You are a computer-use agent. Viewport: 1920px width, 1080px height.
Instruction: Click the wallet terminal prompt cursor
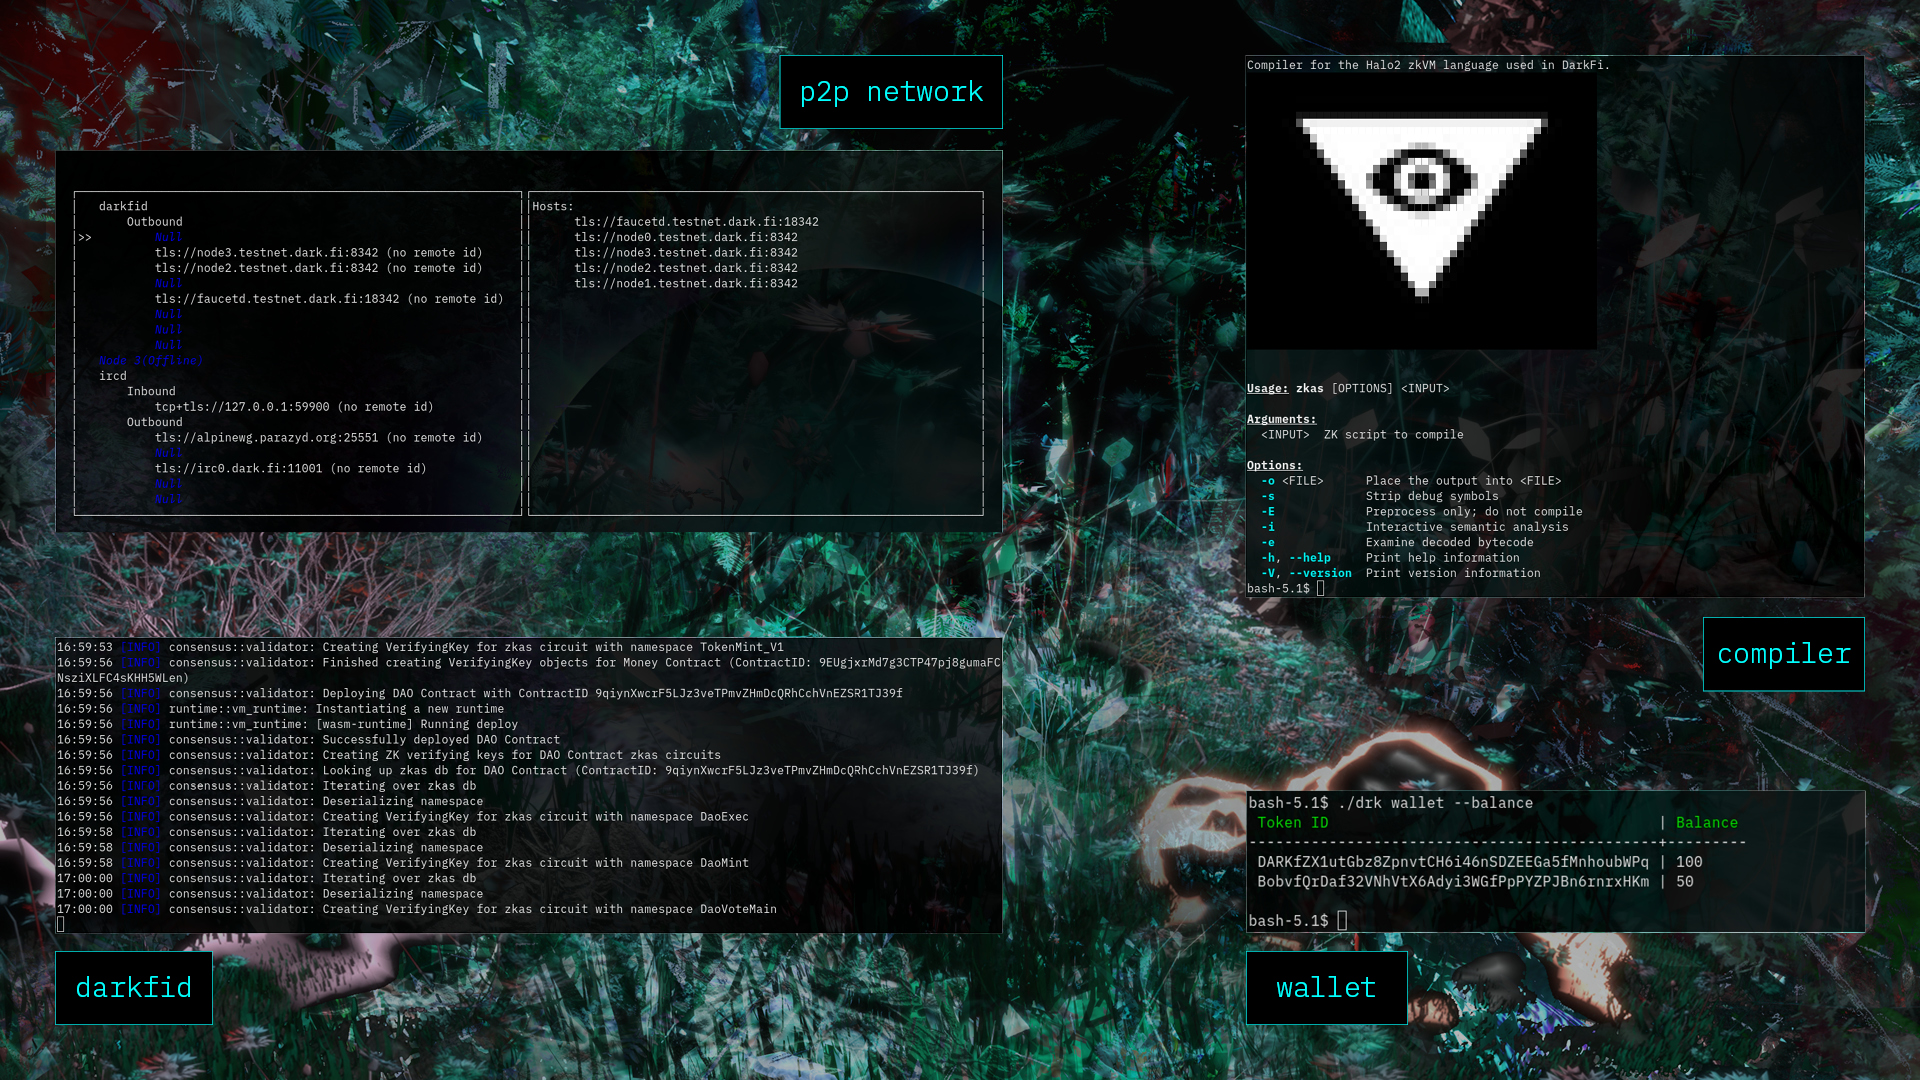tap(1342, 921)
